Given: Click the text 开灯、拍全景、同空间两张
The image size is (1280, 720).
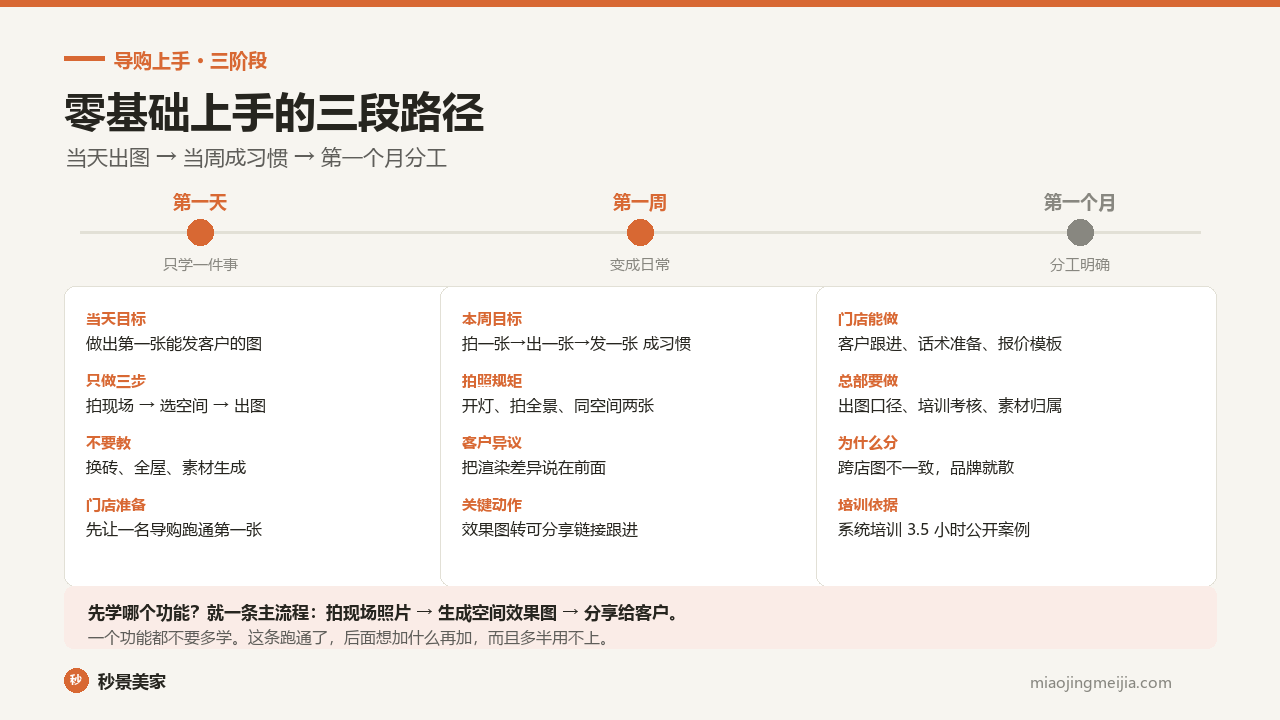Looking at the screenshot, I should pyautogui.click(x=558, y=406).
